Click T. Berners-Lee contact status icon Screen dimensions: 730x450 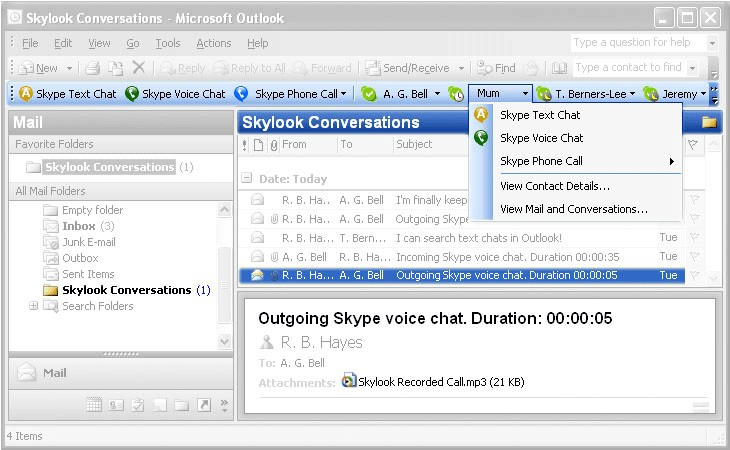[543, 94]
